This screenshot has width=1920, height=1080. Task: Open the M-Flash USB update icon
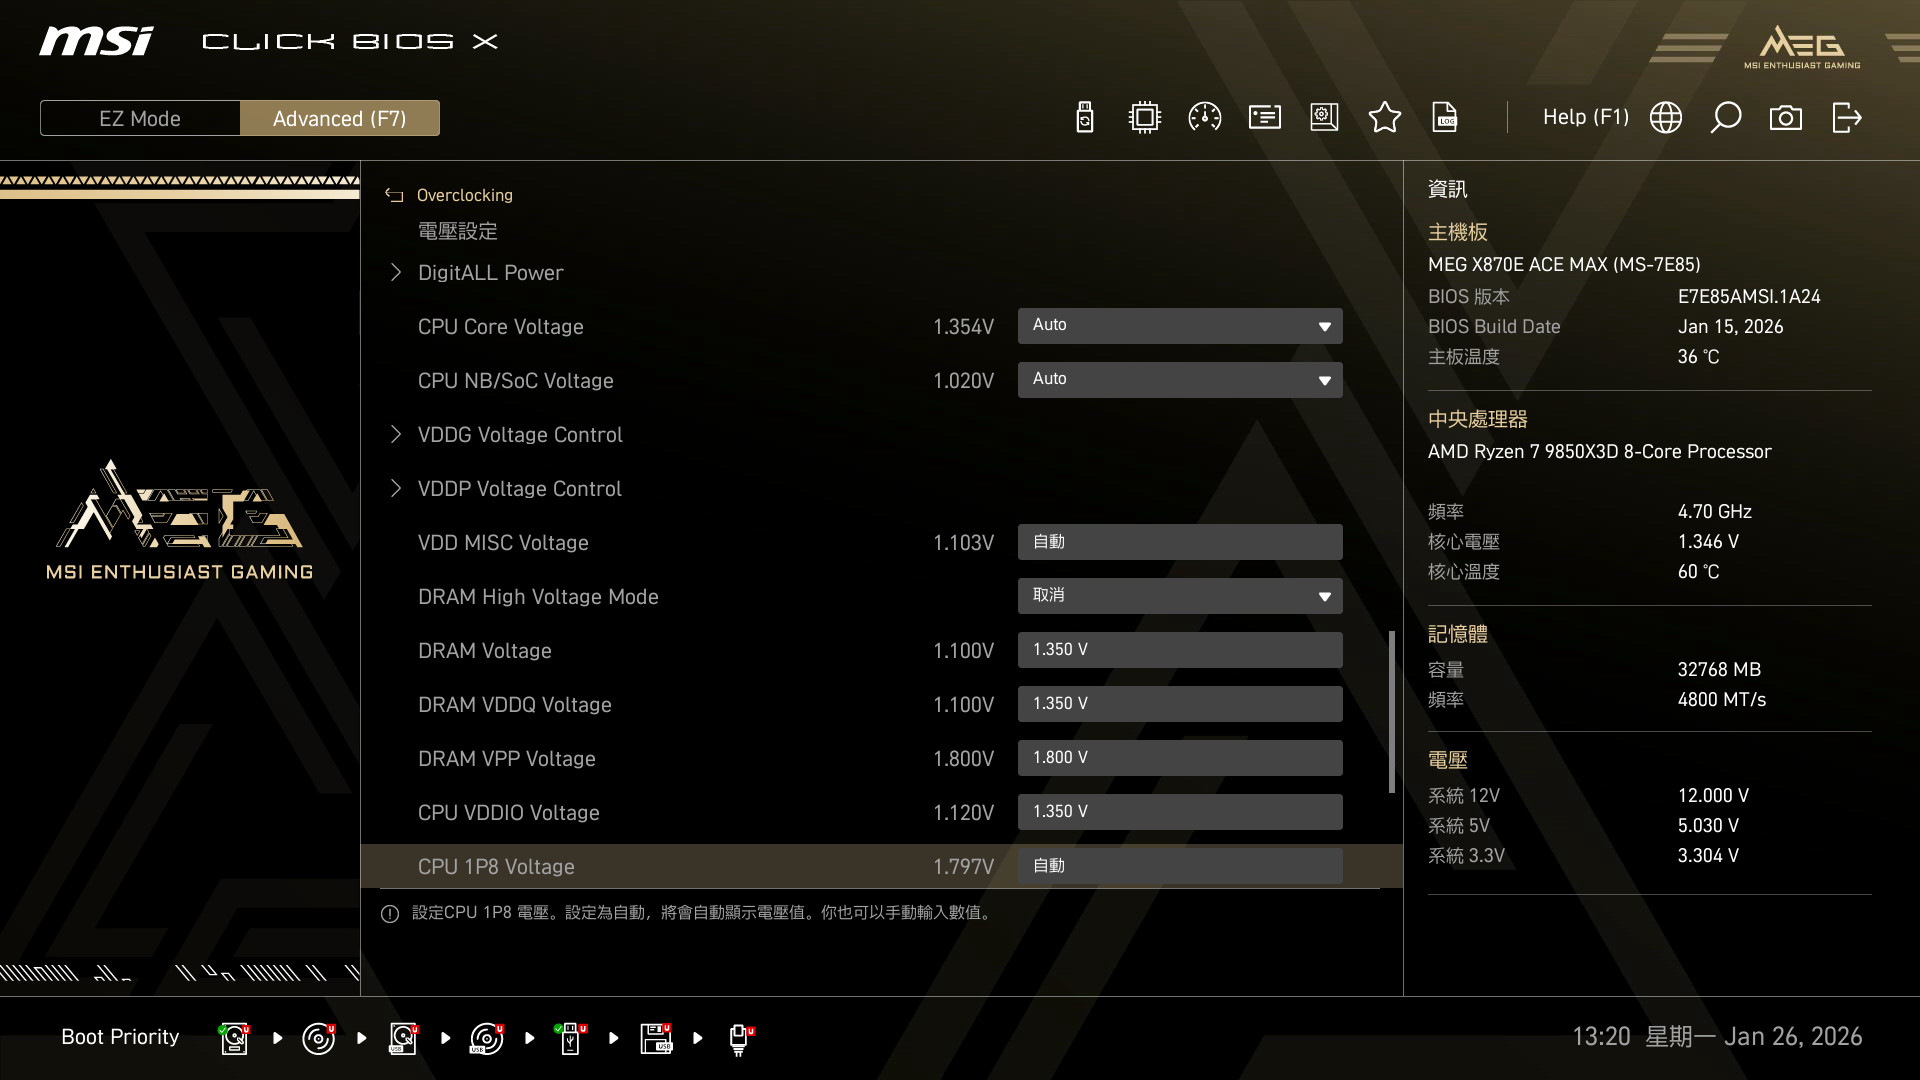coord(1085,118)
